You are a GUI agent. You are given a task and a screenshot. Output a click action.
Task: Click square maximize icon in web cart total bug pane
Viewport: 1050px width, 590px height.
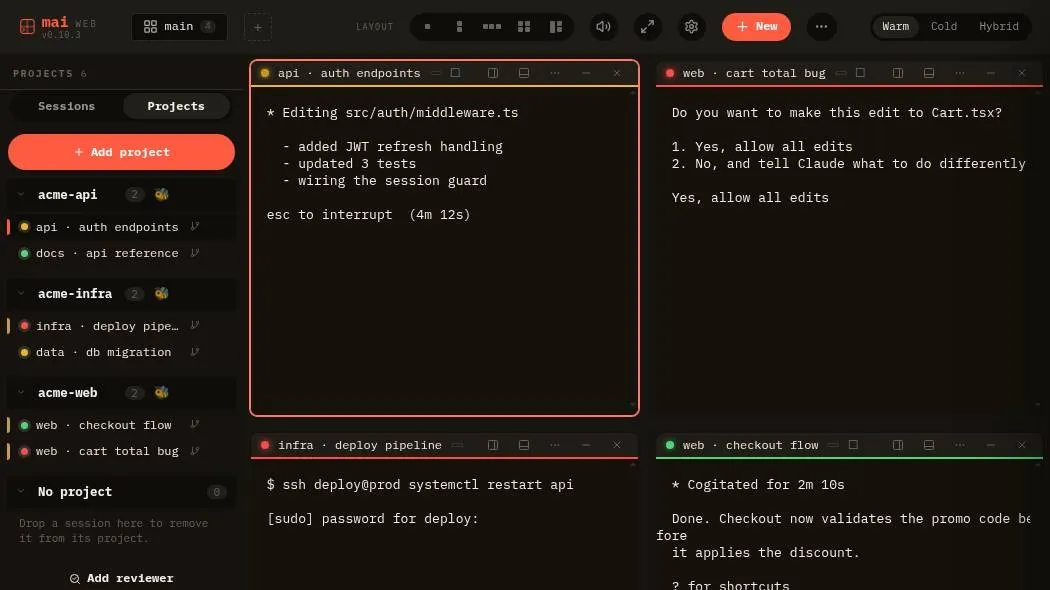pyautogui.click(x=860, y=72)
